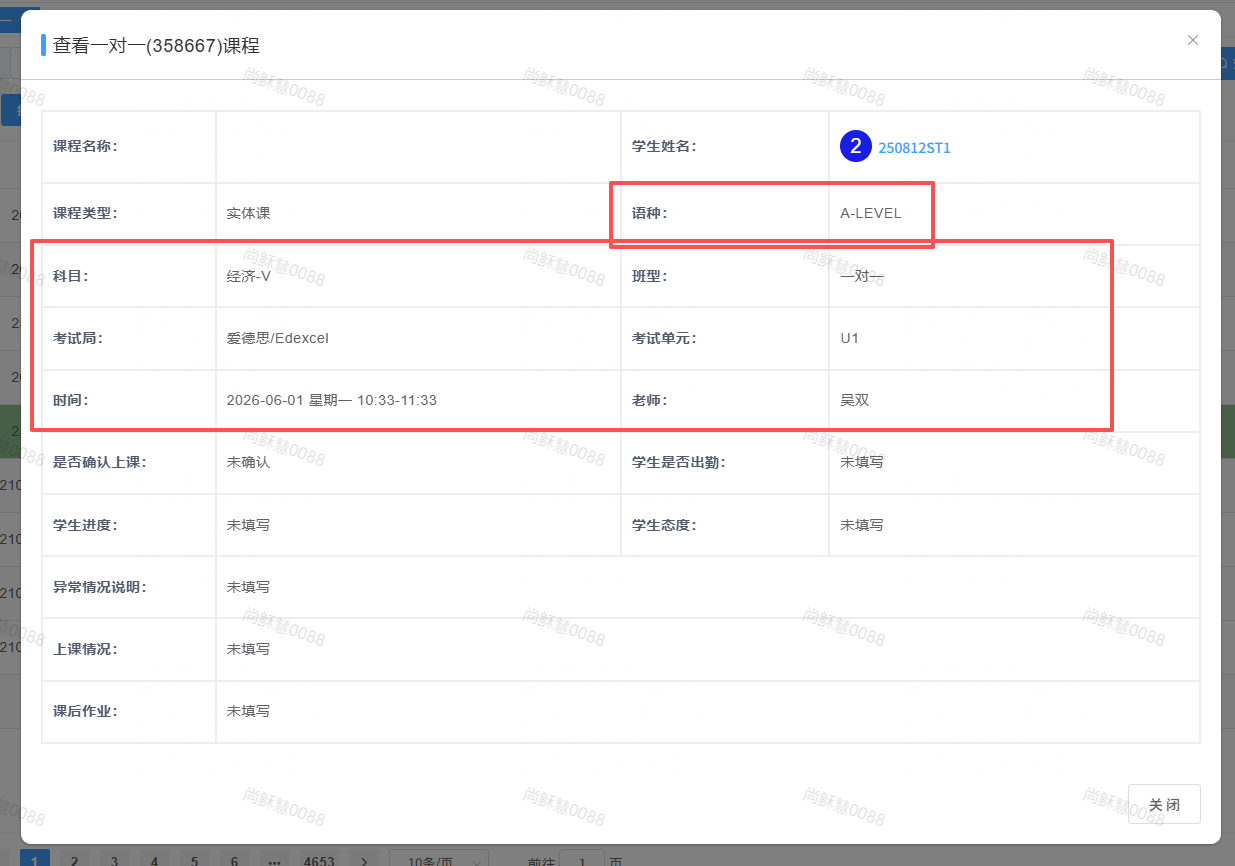Click the 学生态度 label
This screenshot has width=1235, height=866.
click(x=664, y=525)
